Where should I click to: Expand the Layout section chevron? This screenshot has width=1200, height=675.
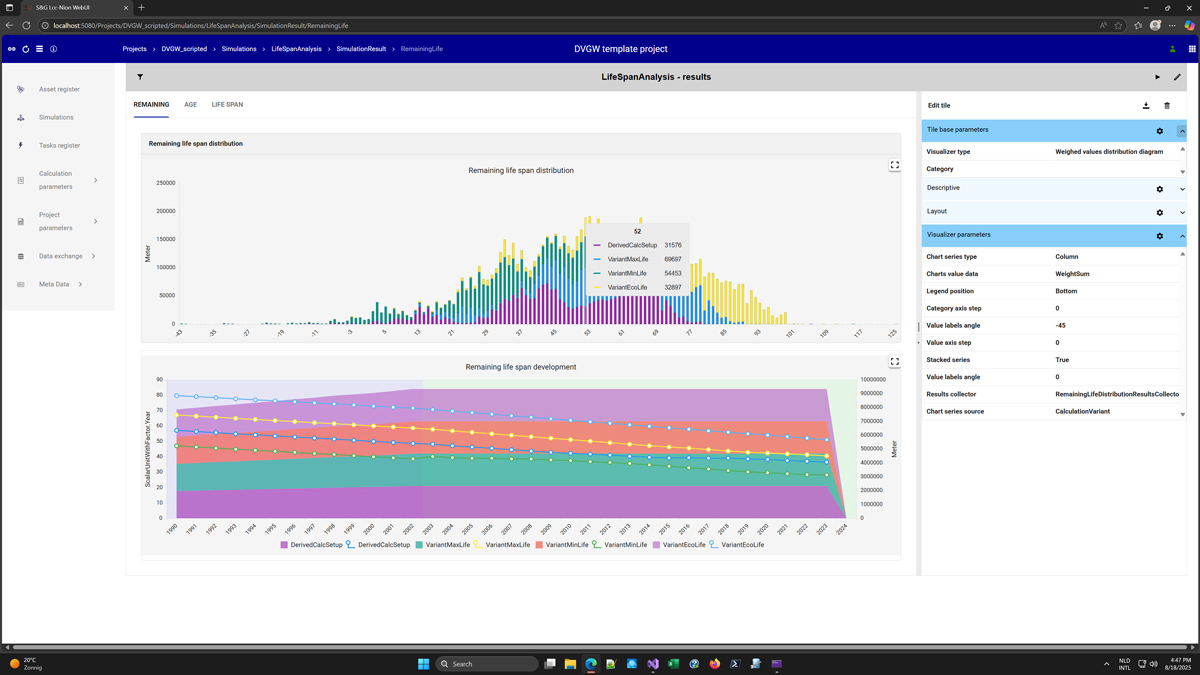(x=1182, y=212)
